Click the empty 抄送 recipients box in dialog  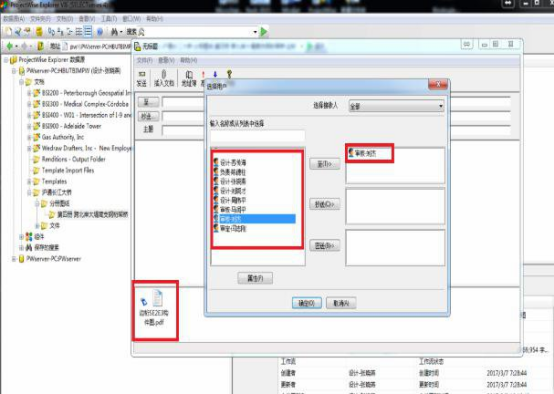(395, 206)
